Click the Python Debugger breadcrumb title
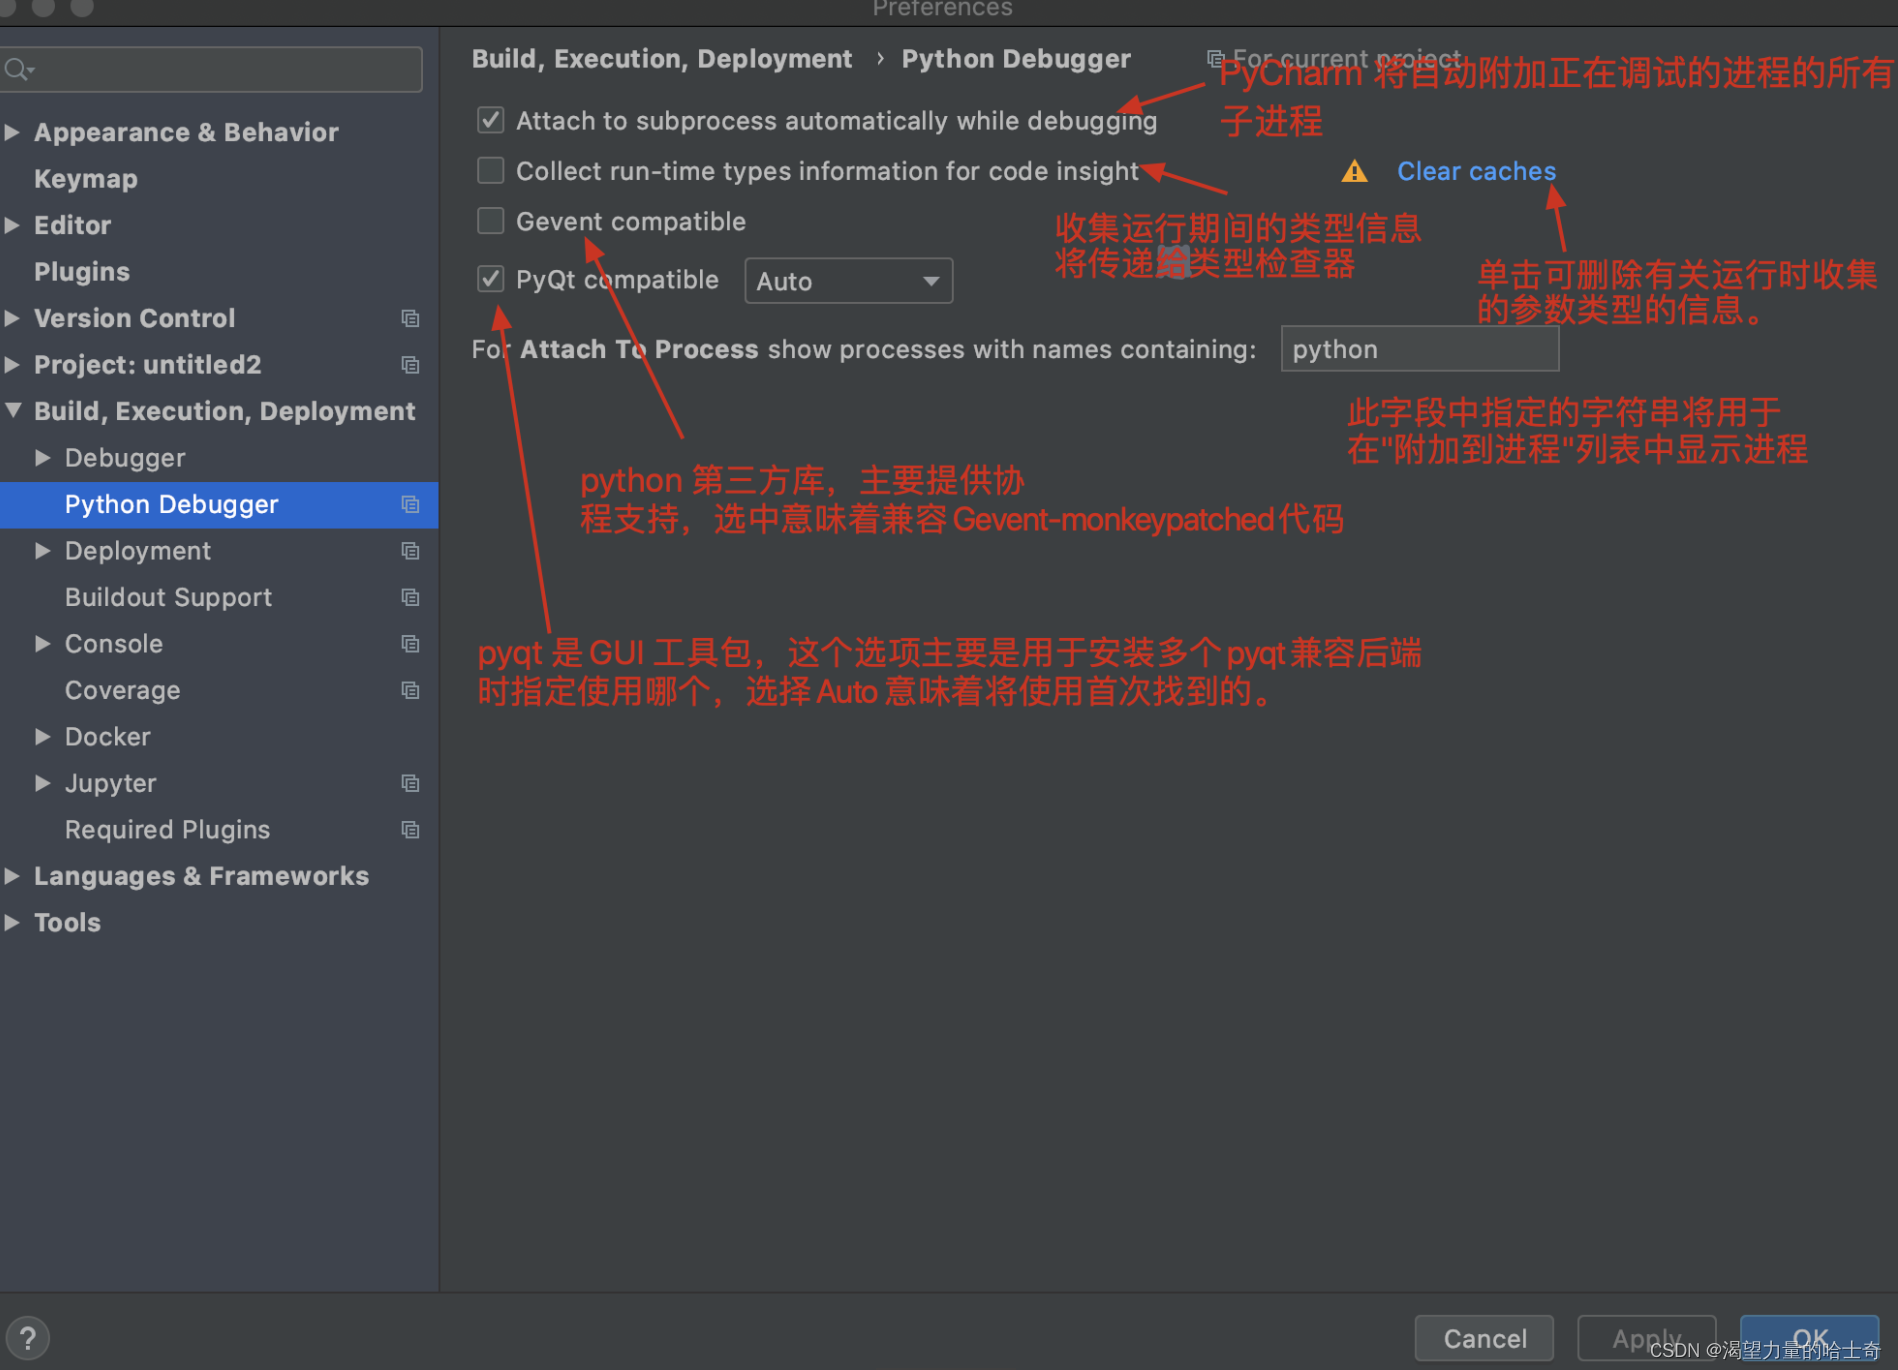Image resolution: width=1898 pixels, height=1370 pixels. tap(1016, 59)
